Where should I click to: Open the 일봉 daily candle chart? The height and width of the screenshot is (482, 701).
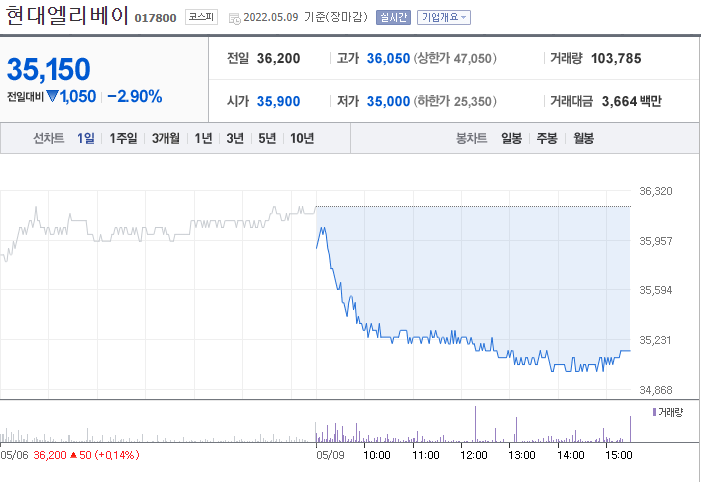point(511,138)
